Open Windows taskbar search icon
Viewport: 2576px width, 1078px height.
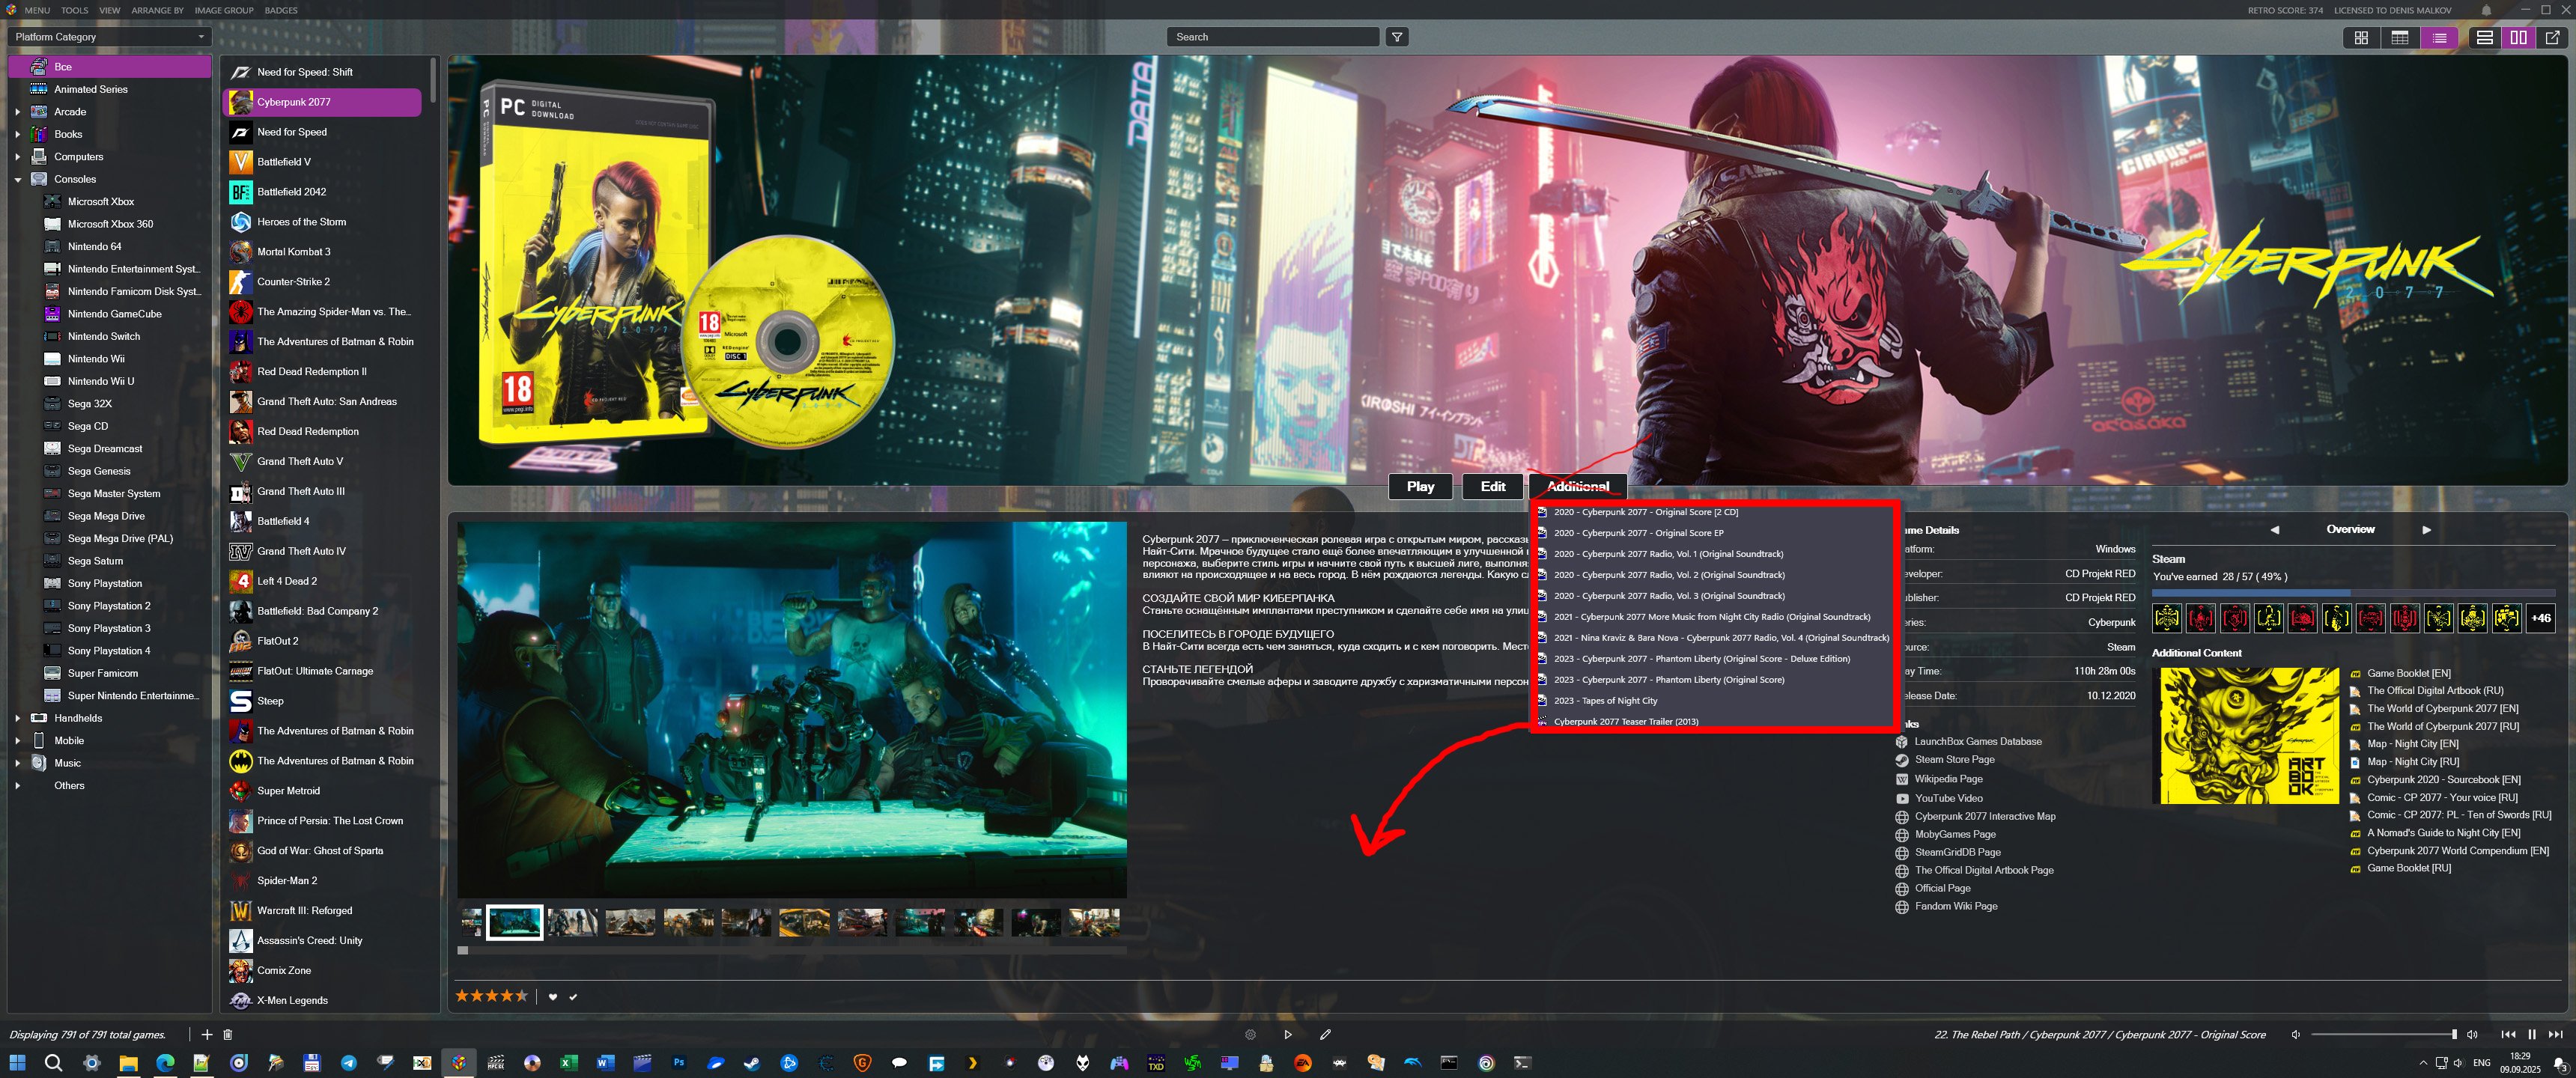[54, 1063]
